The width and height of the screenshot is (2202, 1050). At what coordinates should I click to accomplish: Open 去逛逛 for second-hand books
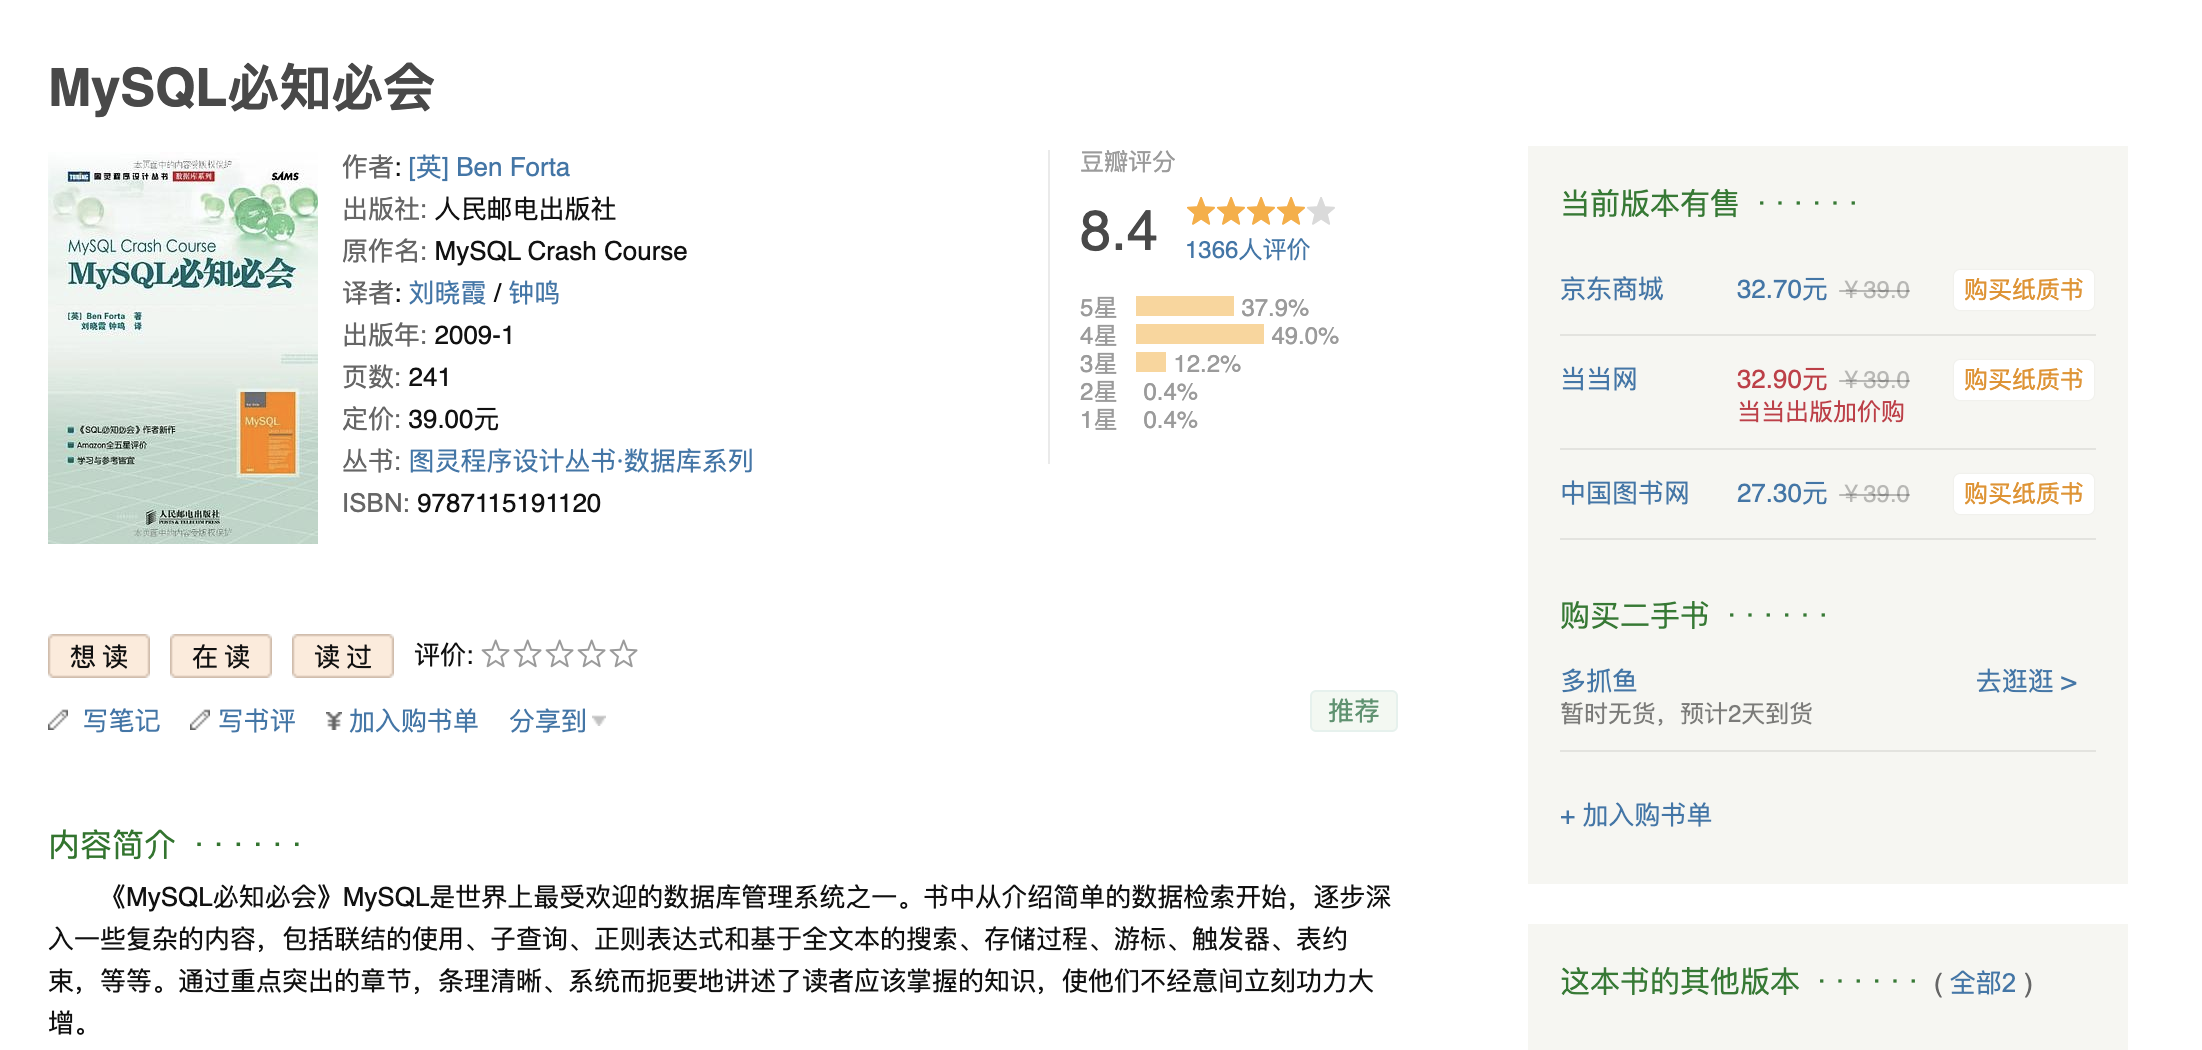[2026, 682]
